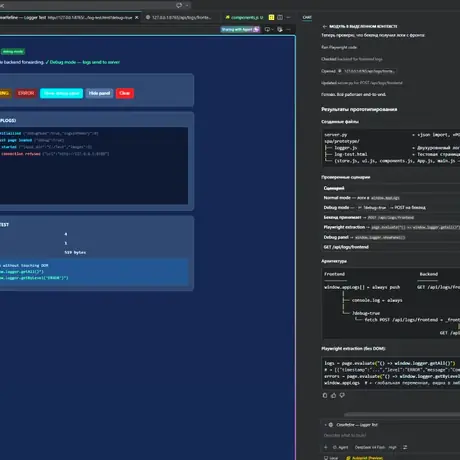Click the yellow JS icon beside components.js tab
This screenshot has width=460, height=460.
point(271,17)
